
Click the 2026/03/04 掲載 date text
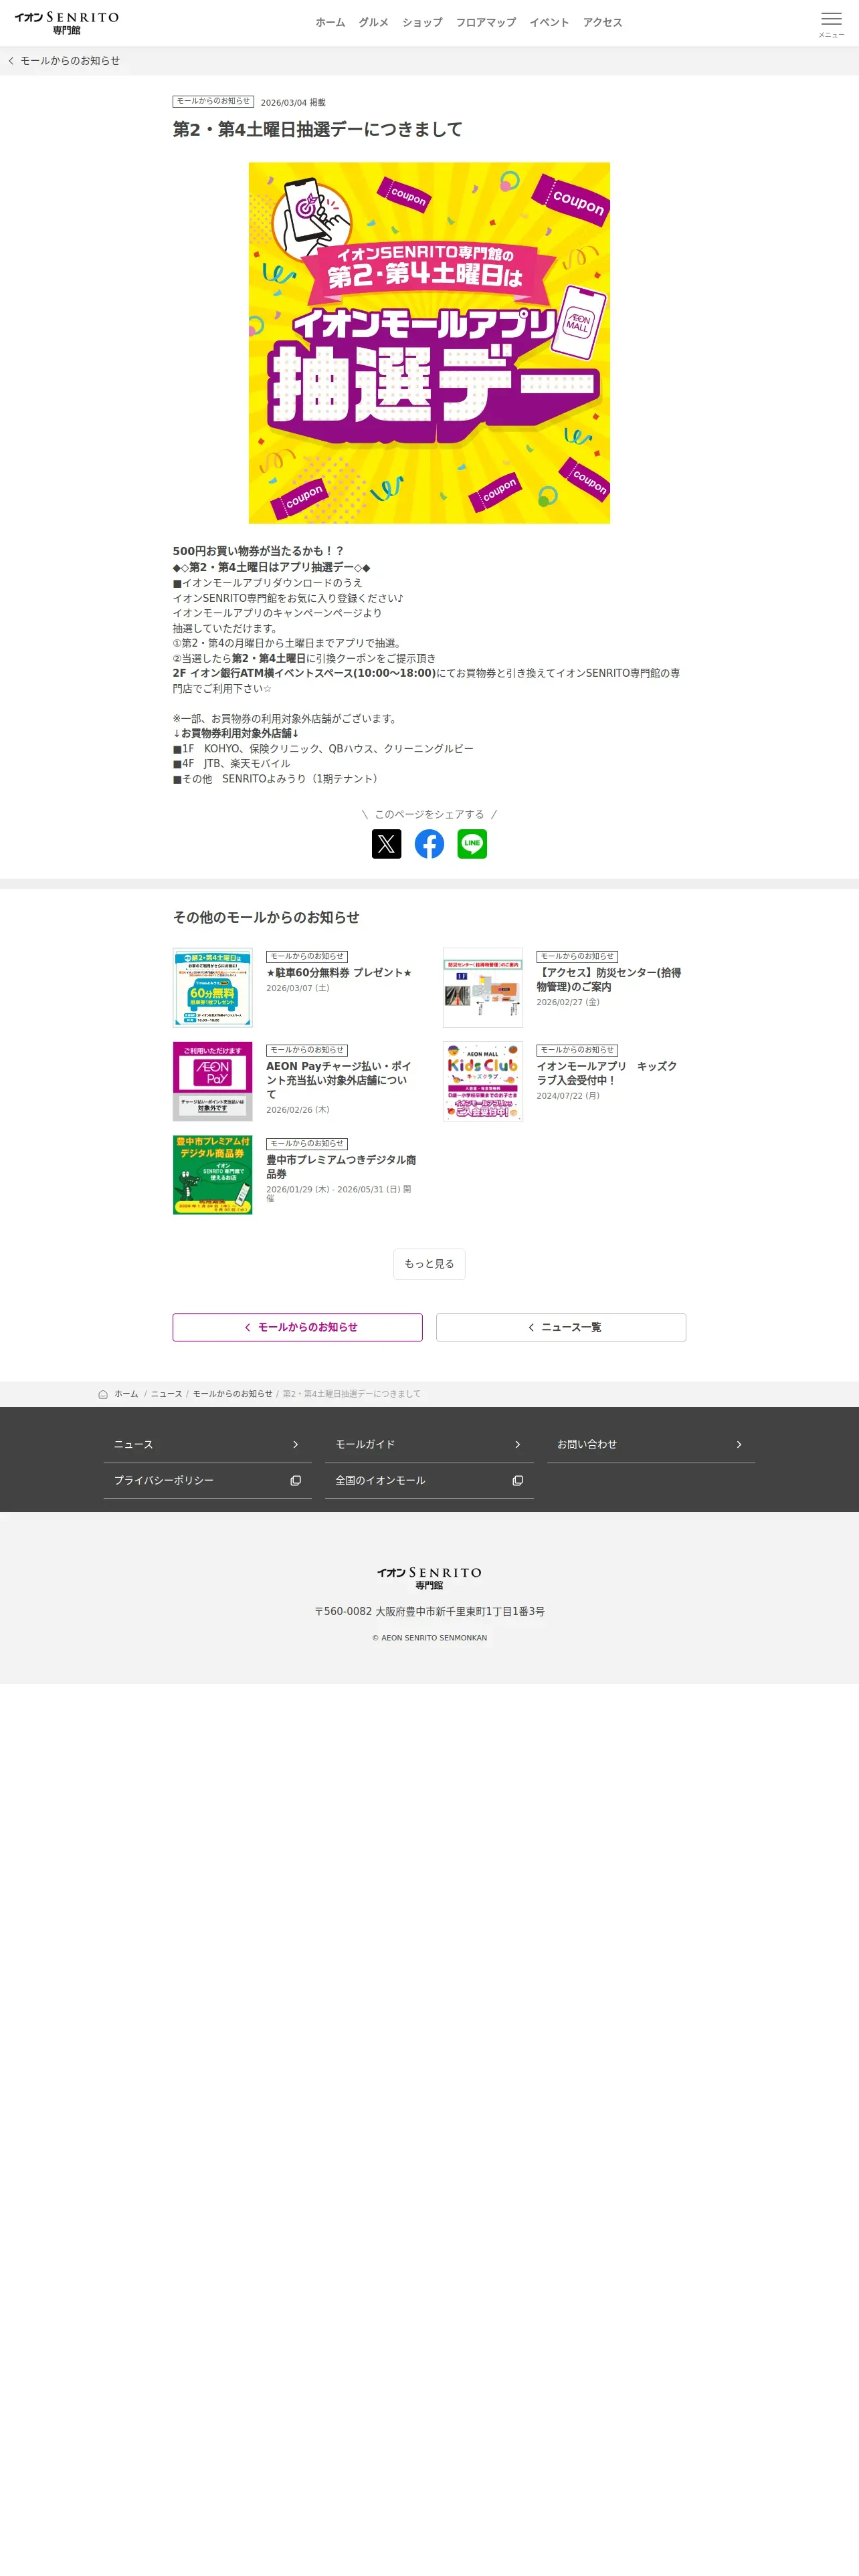[293, 102]
